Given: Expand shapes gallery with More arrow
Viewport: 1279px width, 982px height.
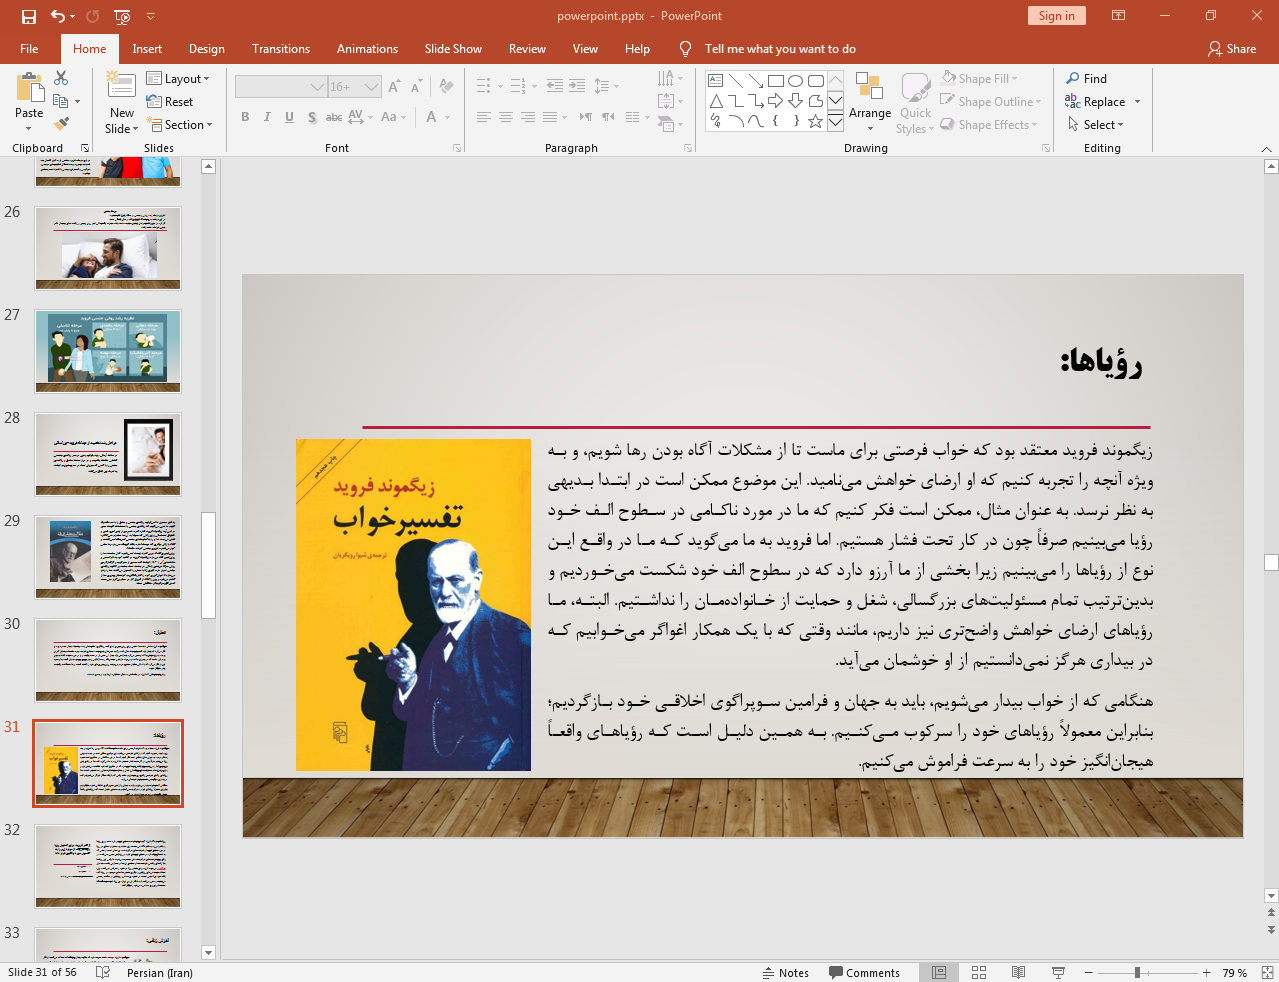Looking at the screenshot, I should (835, 121).
